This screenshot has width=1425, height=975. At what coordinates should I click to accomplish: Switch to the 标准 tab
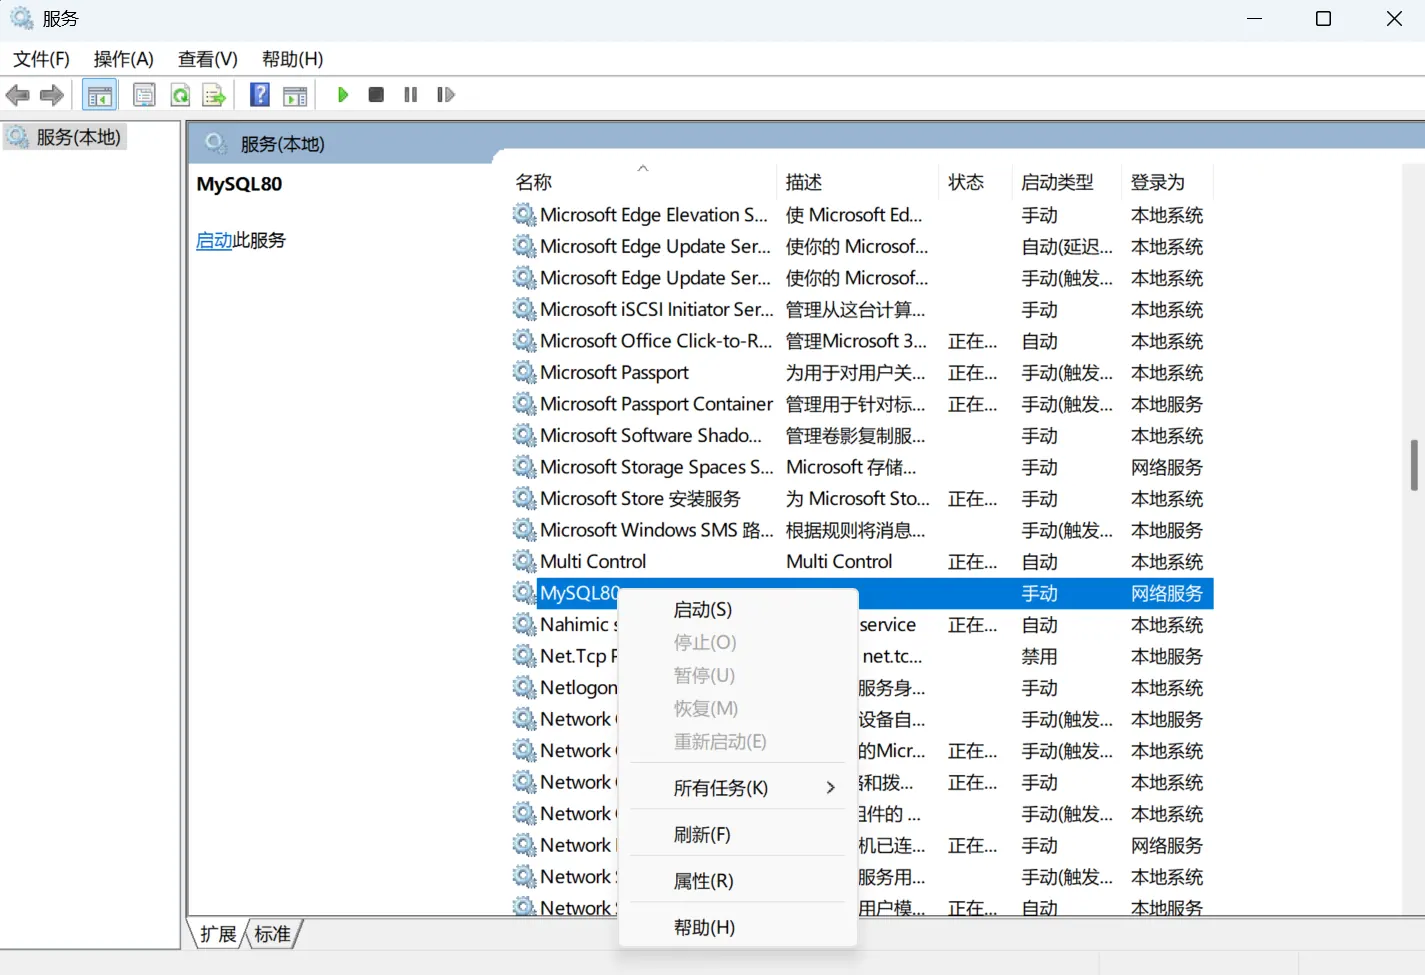point(272,934)
